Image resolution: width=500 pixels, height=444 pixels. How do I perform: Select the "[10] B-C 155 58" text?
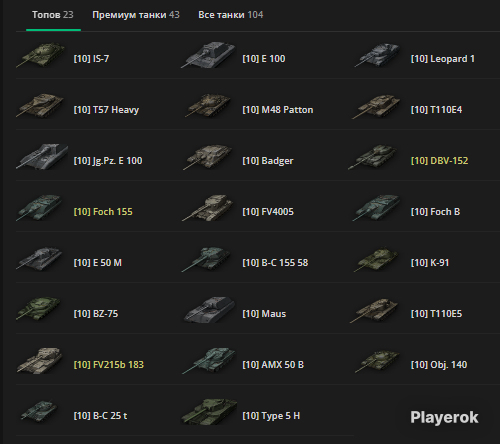(x=275, y=263)
